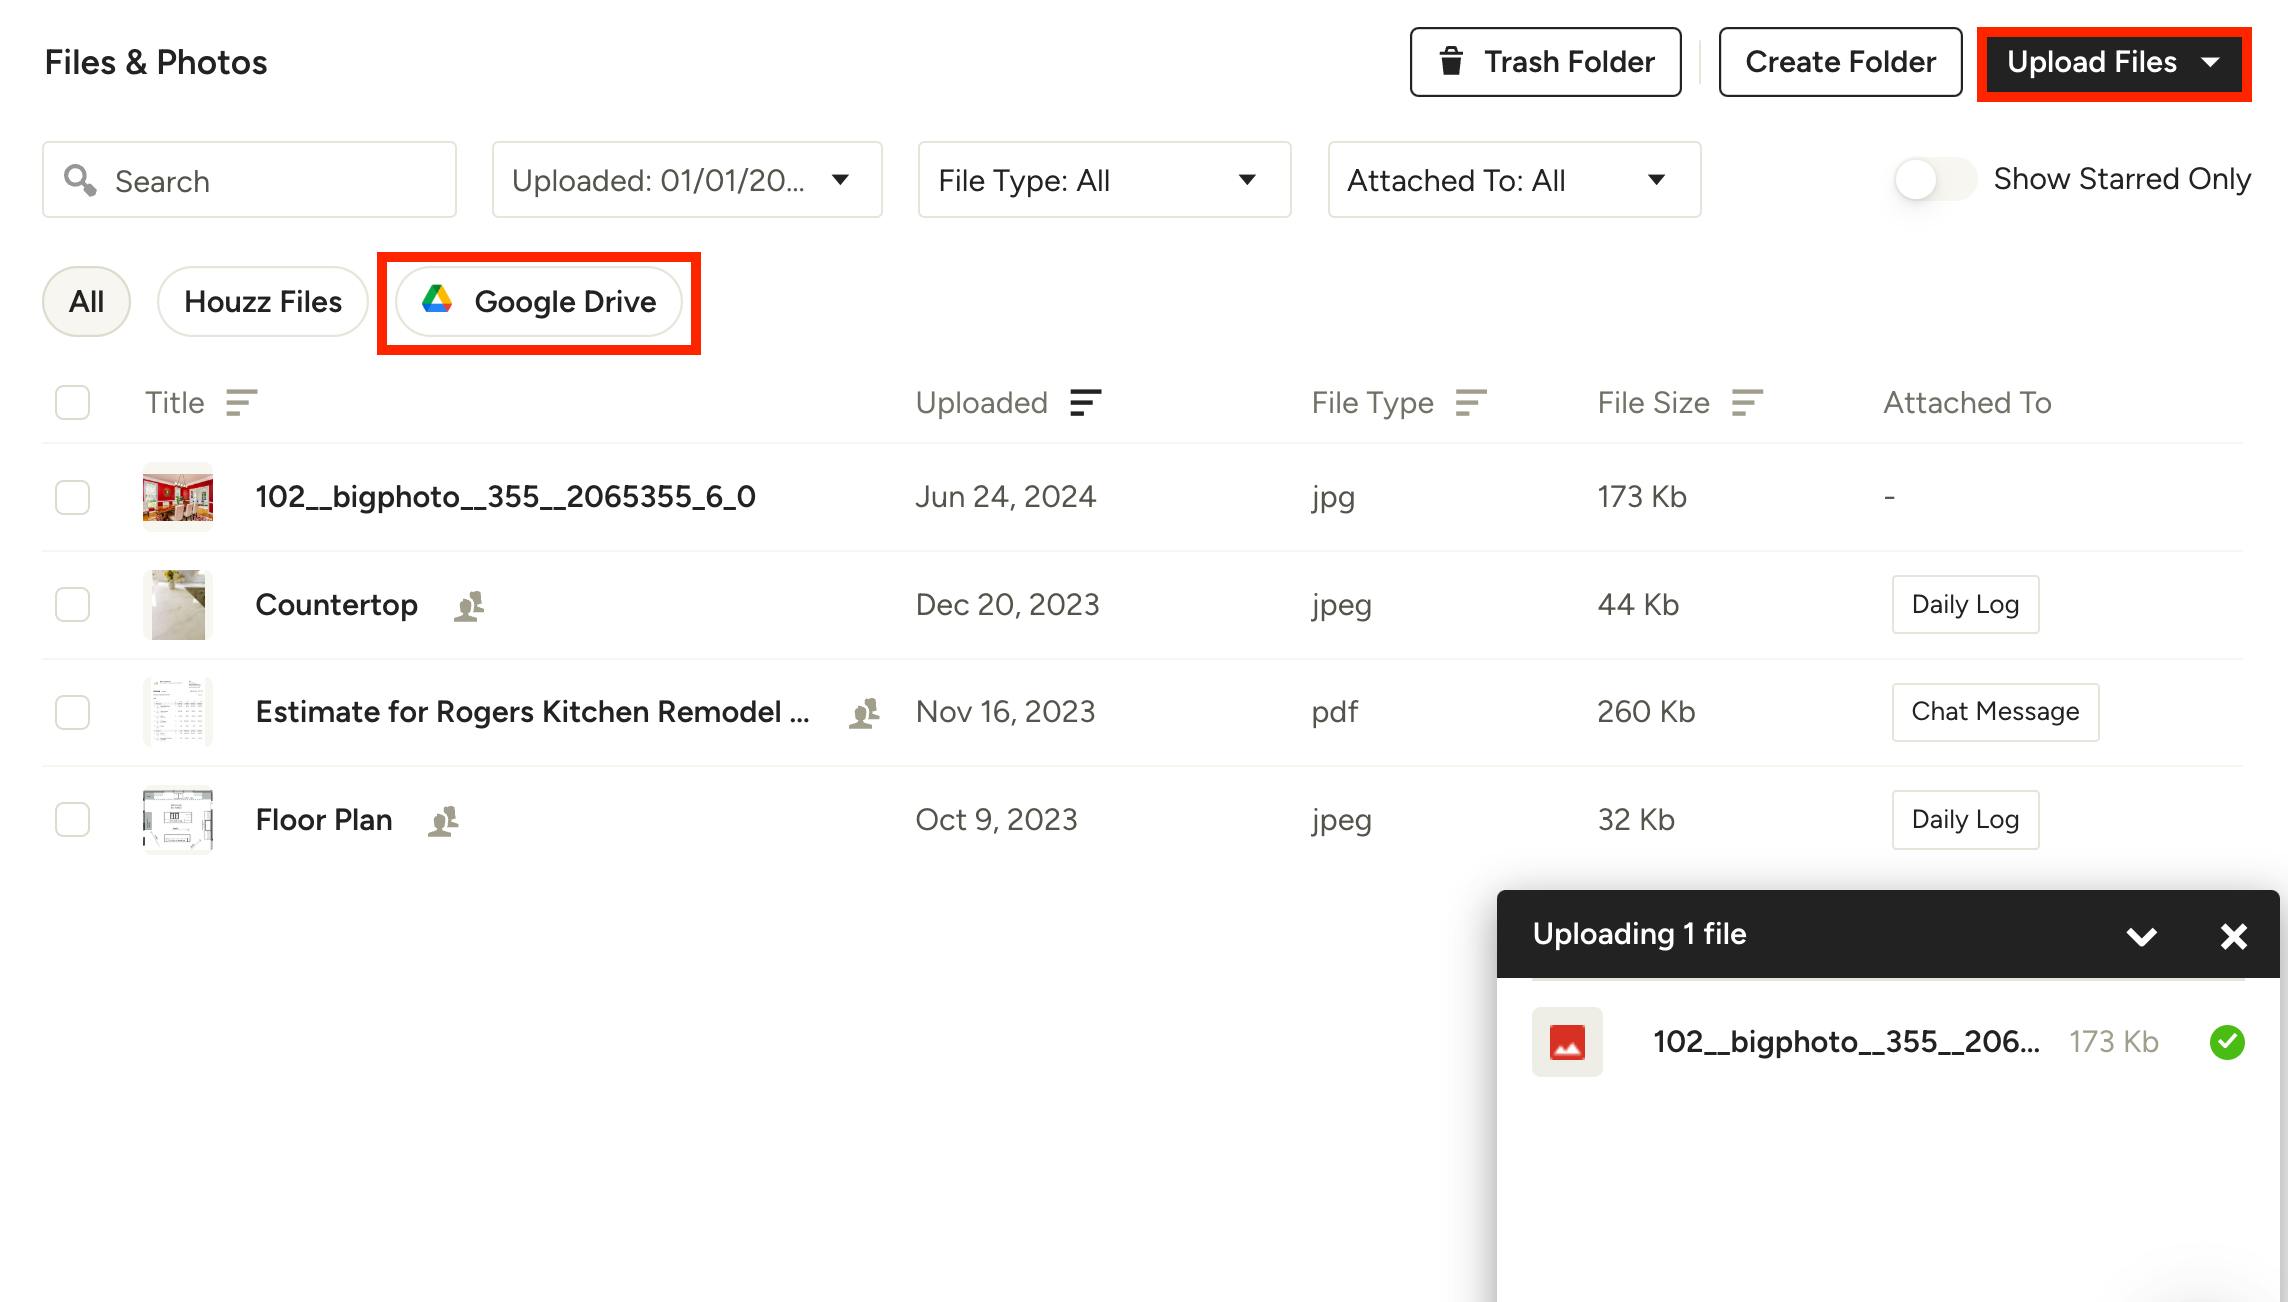The image size is (2288, 1302).
Task: Check the Countertop file checkbox
Action: pos(72,605)
